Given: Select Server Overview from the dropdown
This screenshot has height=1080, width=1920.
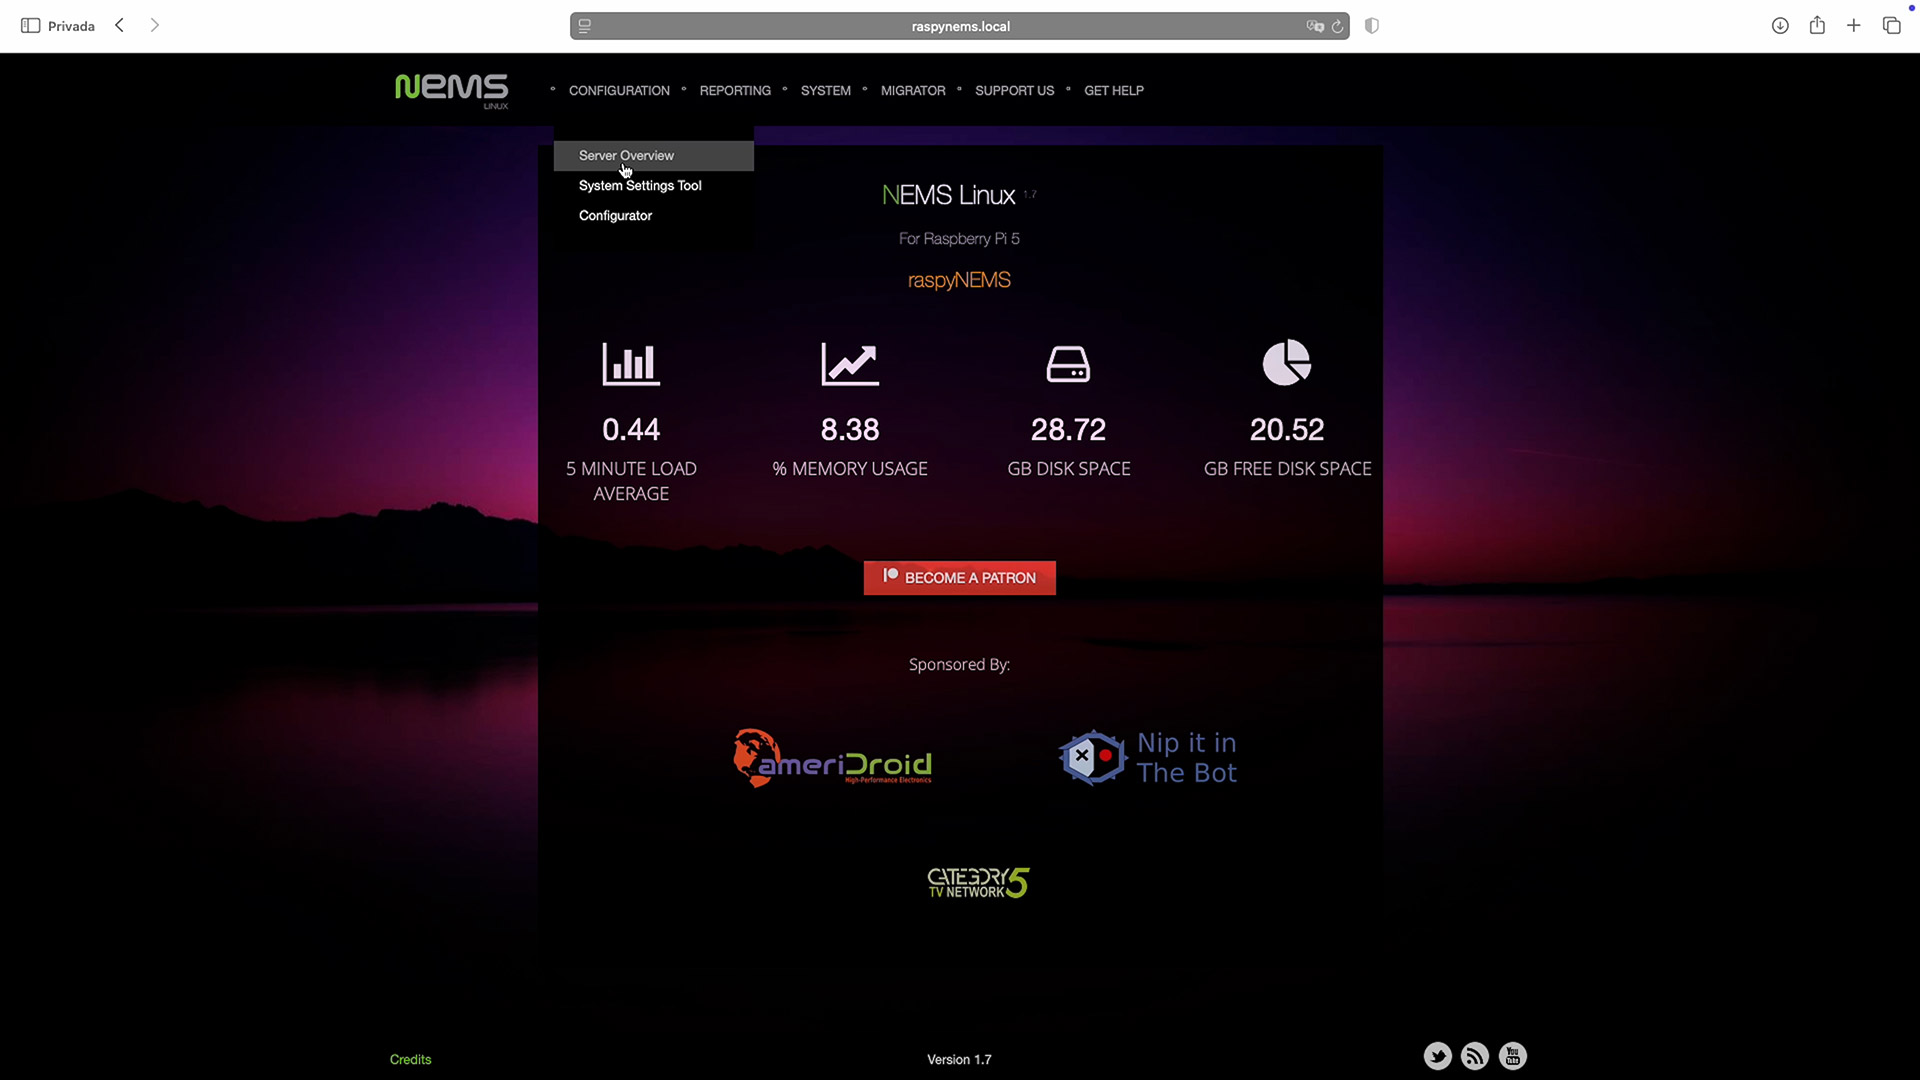Looking at the screenshot, I should (654, 156).
